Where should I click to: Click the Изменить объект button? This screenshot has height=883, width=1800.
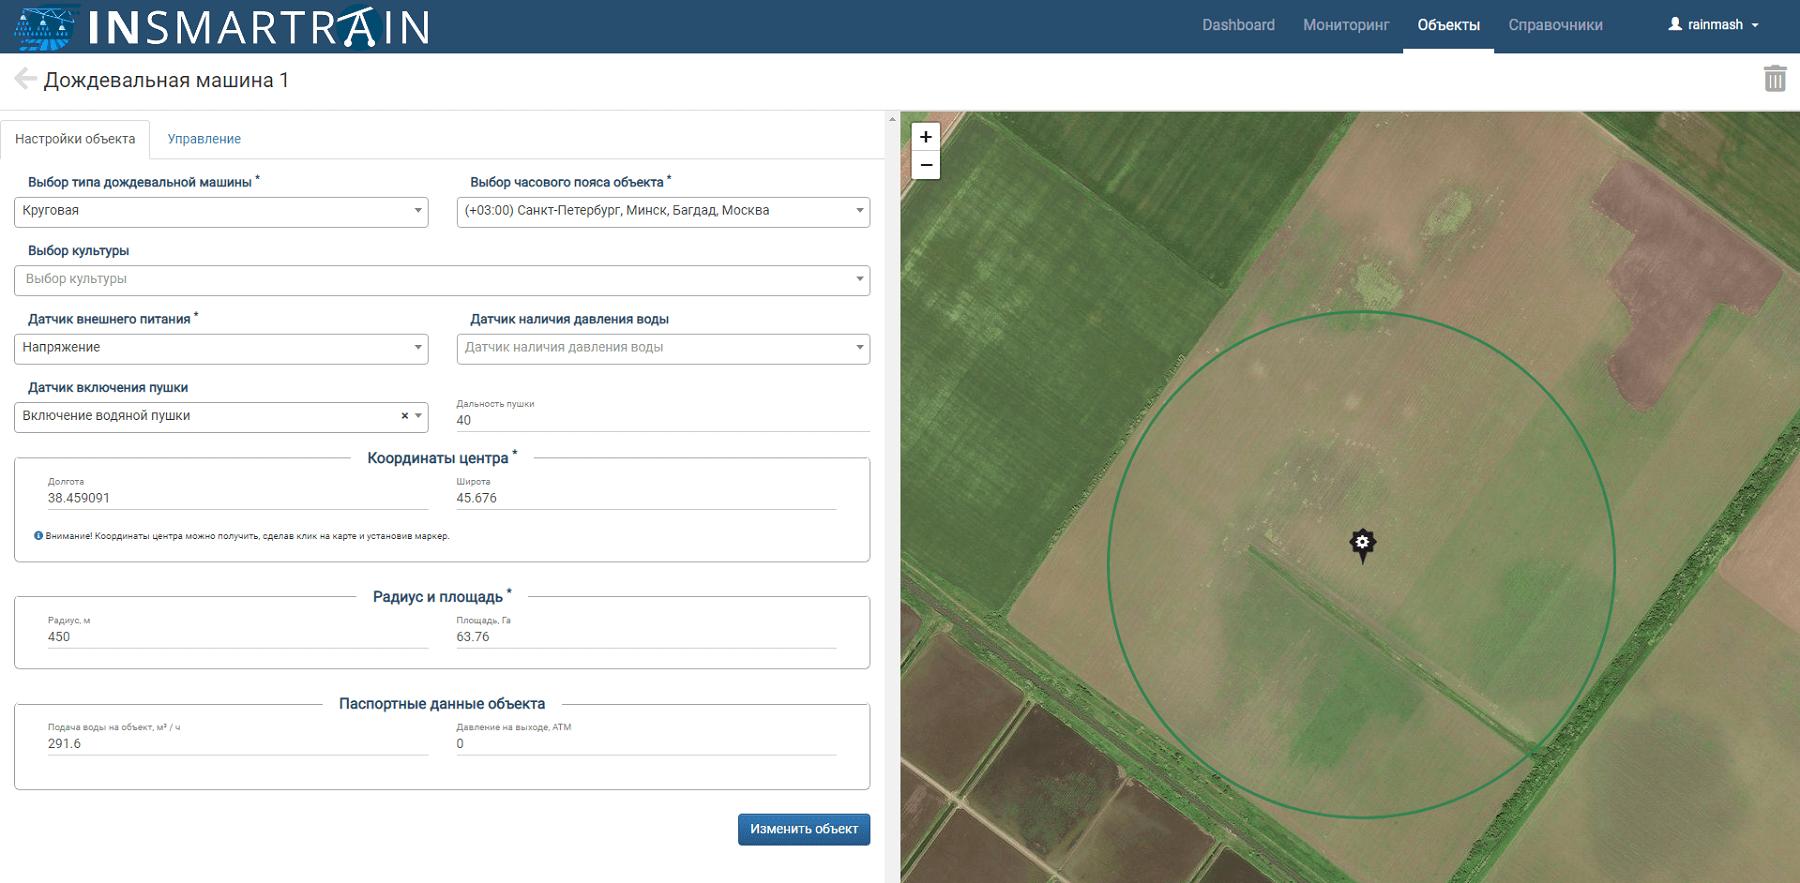(803, 829)
